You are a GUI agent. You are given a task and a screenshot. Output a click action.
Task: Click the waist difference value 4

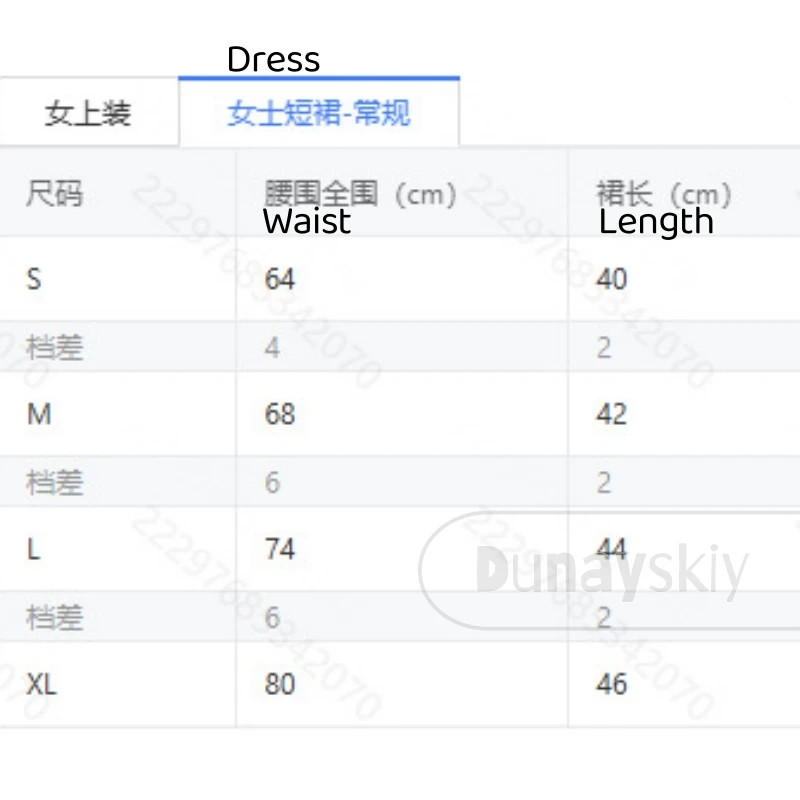(272, 348)
